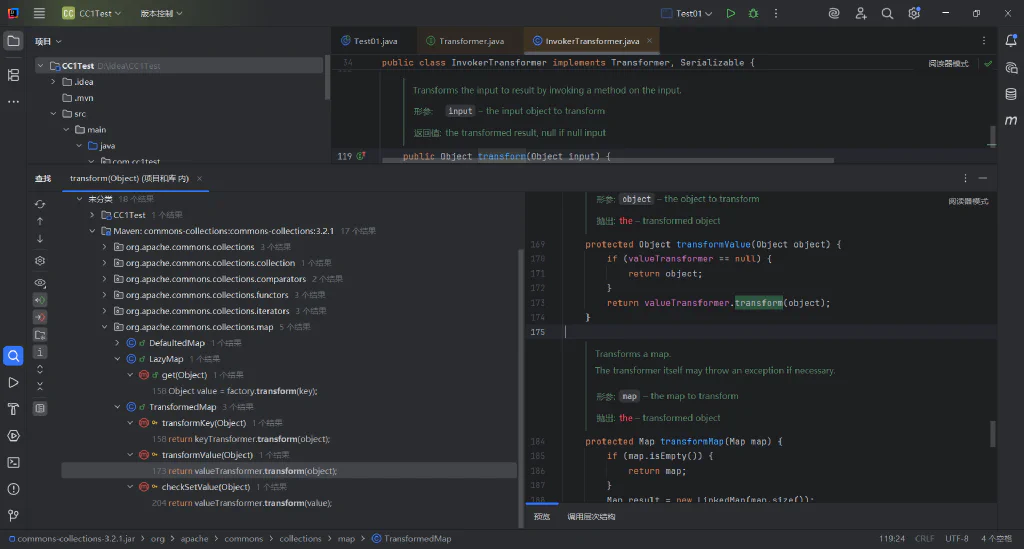Screen dimensions: 1024x549
Task: Open the Problems tool window
Action: point(13,489)
